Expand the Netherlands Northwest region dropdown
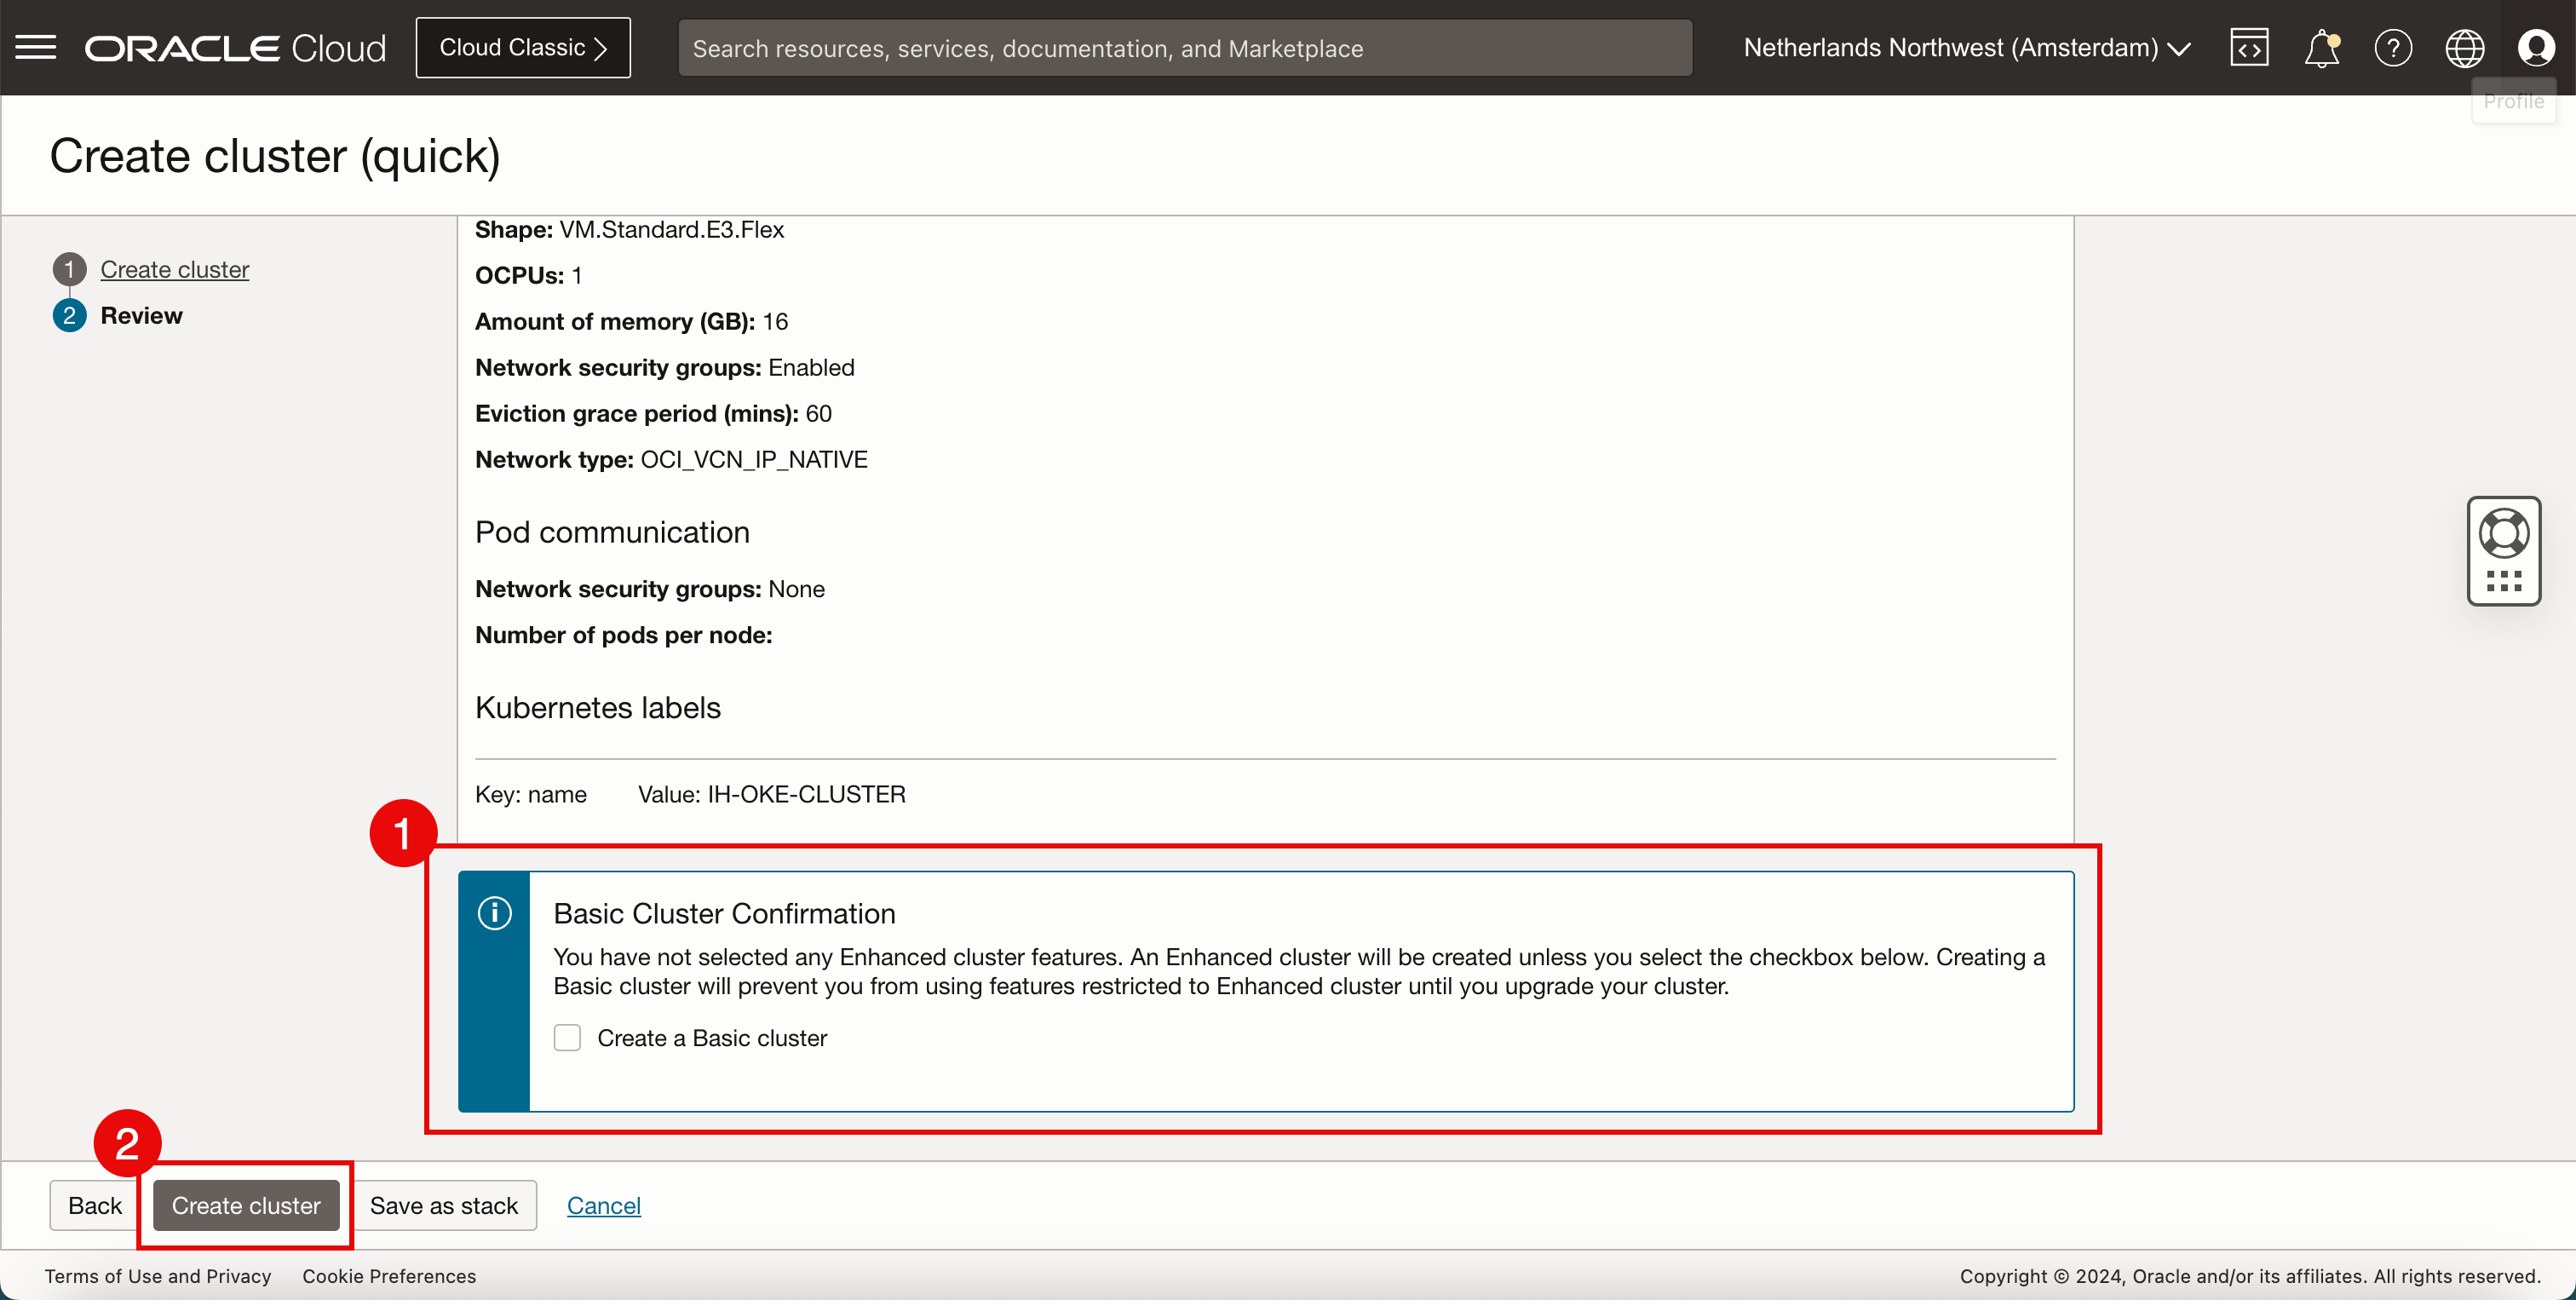This screenshot has width=2576, height=1300. (1966, 47)
